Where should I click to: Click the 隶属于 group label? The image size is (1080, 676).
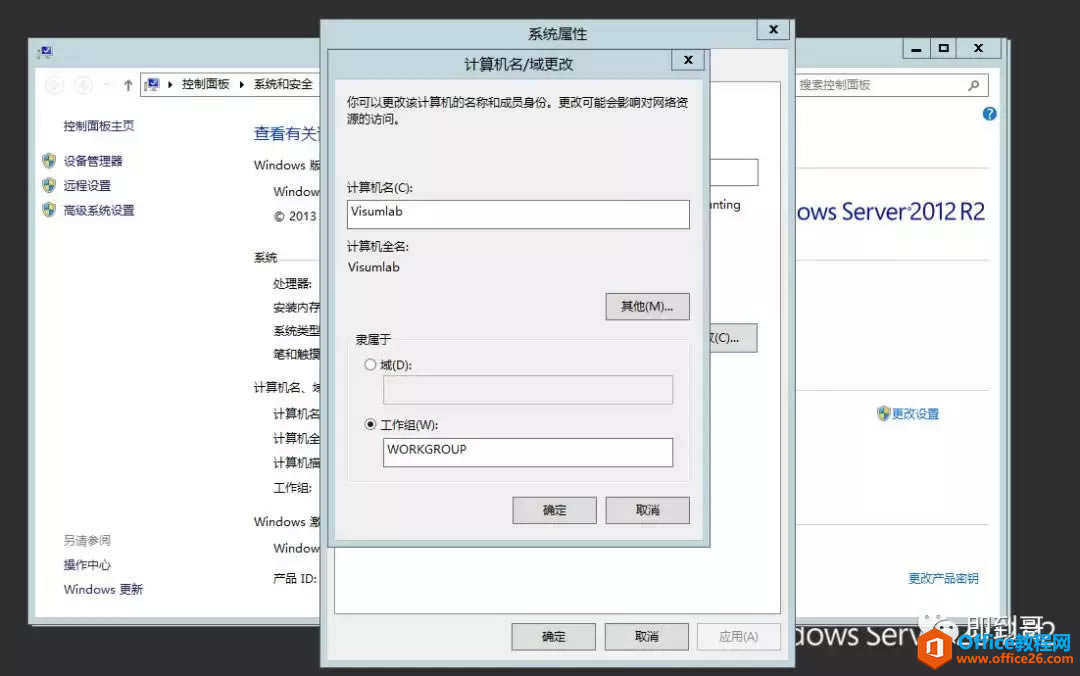point(373,339)
